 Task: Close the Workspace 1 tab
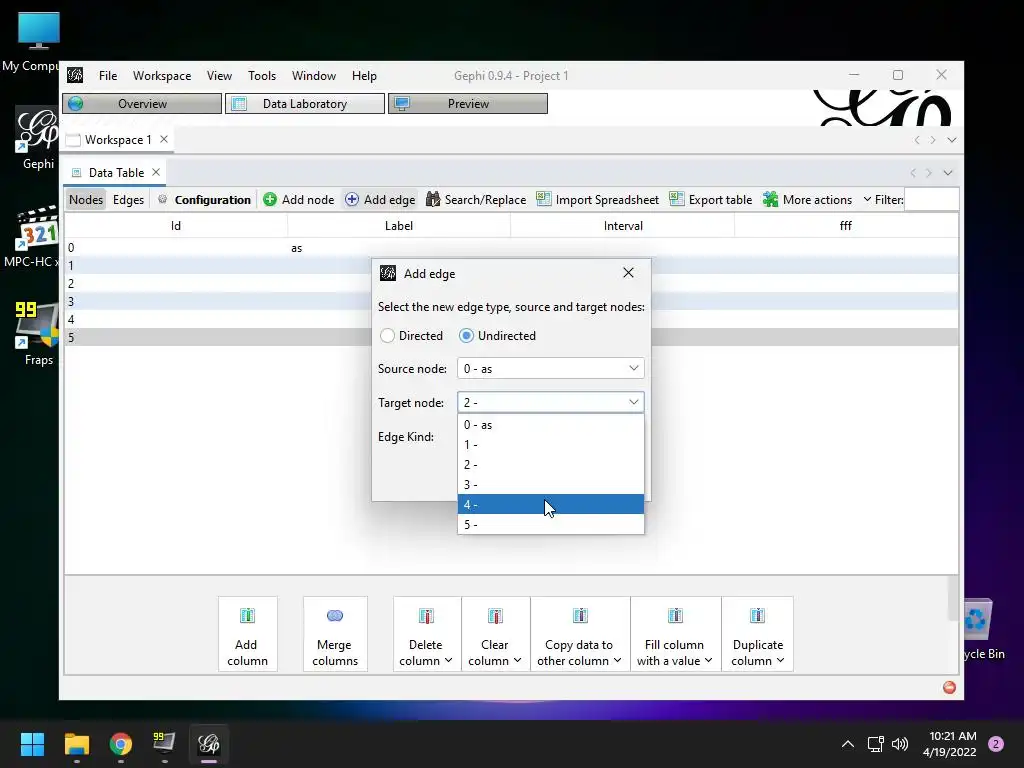[x=164, y=139]
